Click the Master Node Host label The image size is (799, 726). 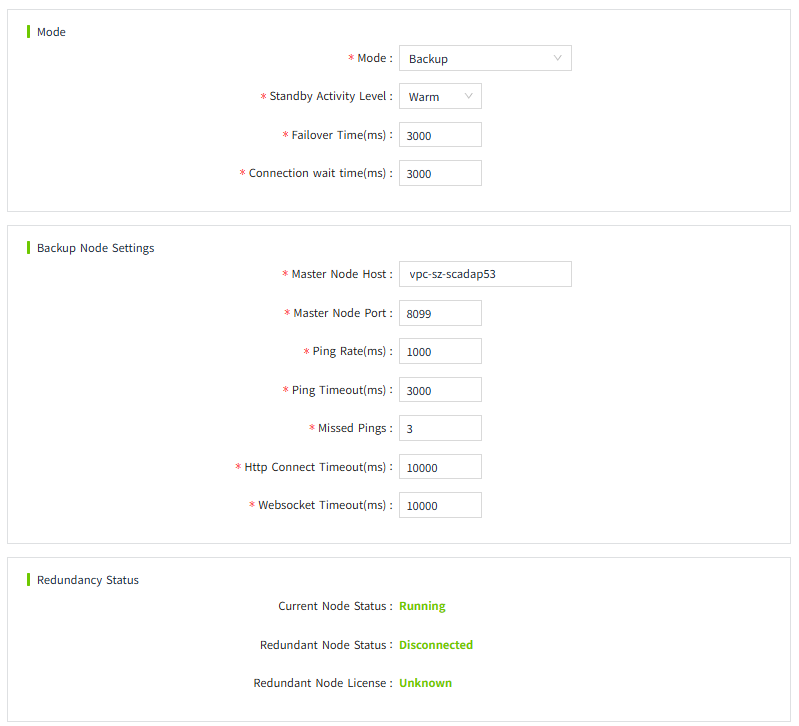[x=341, y=274]
